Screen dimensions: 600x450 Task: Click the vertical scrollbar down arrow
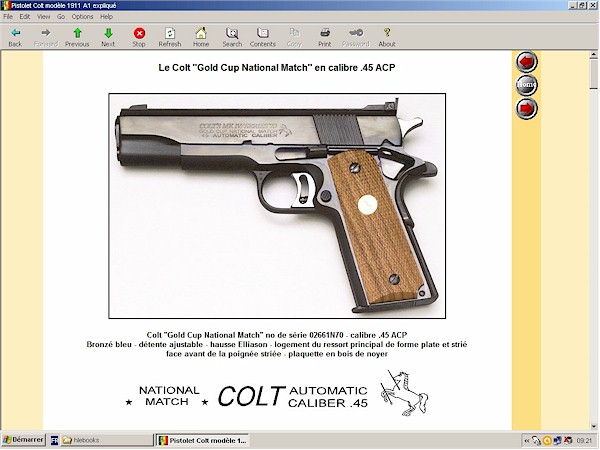(593, 426)
